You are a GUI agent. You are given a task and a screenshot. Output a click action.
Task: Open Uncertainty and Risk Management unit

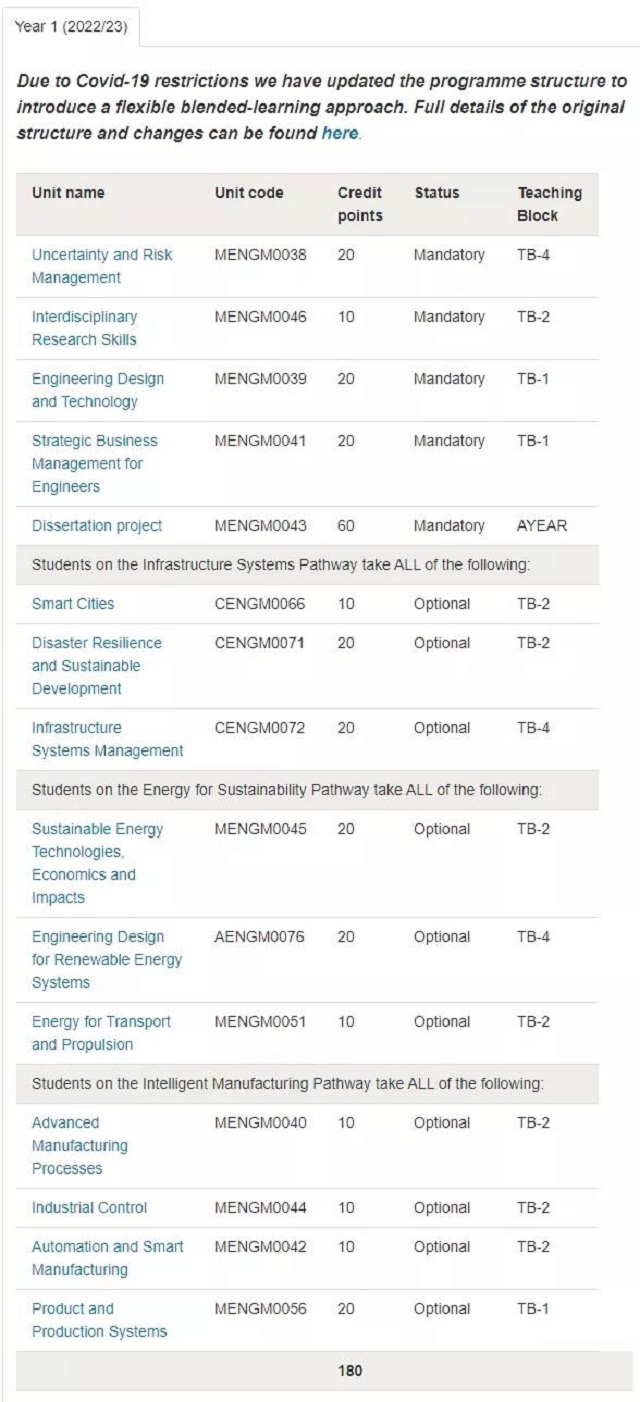pyautogui.click(x=102, y=266)
